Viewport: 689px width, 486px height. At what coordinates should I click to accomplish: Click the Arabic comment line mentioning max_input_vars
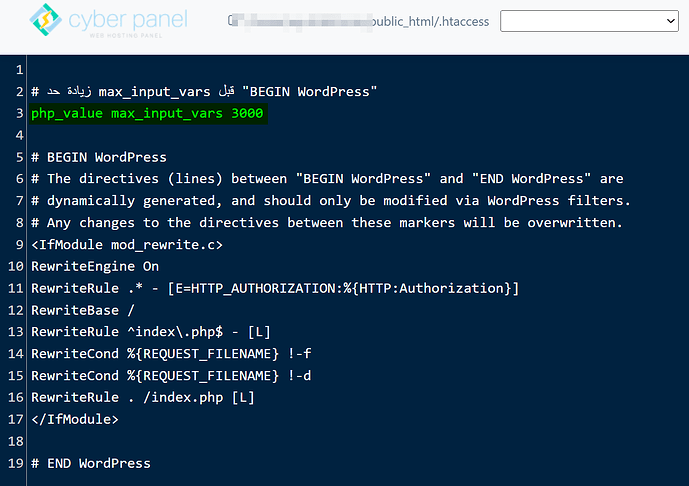pos(204,92)
